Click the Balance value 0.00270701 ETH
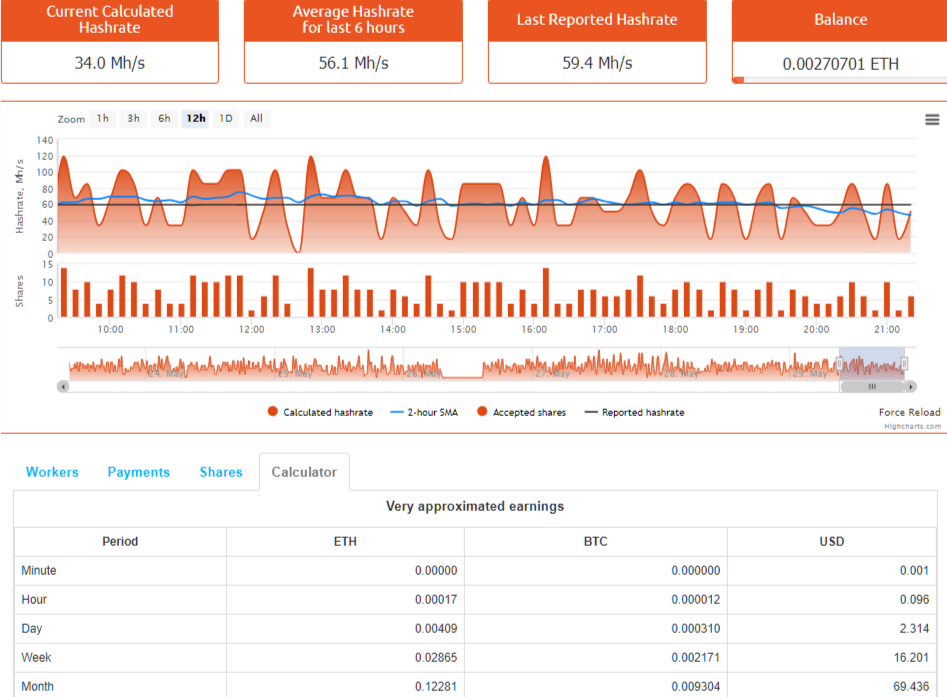The width and height of the screenshot is (947, 697). tap(840, 63)
